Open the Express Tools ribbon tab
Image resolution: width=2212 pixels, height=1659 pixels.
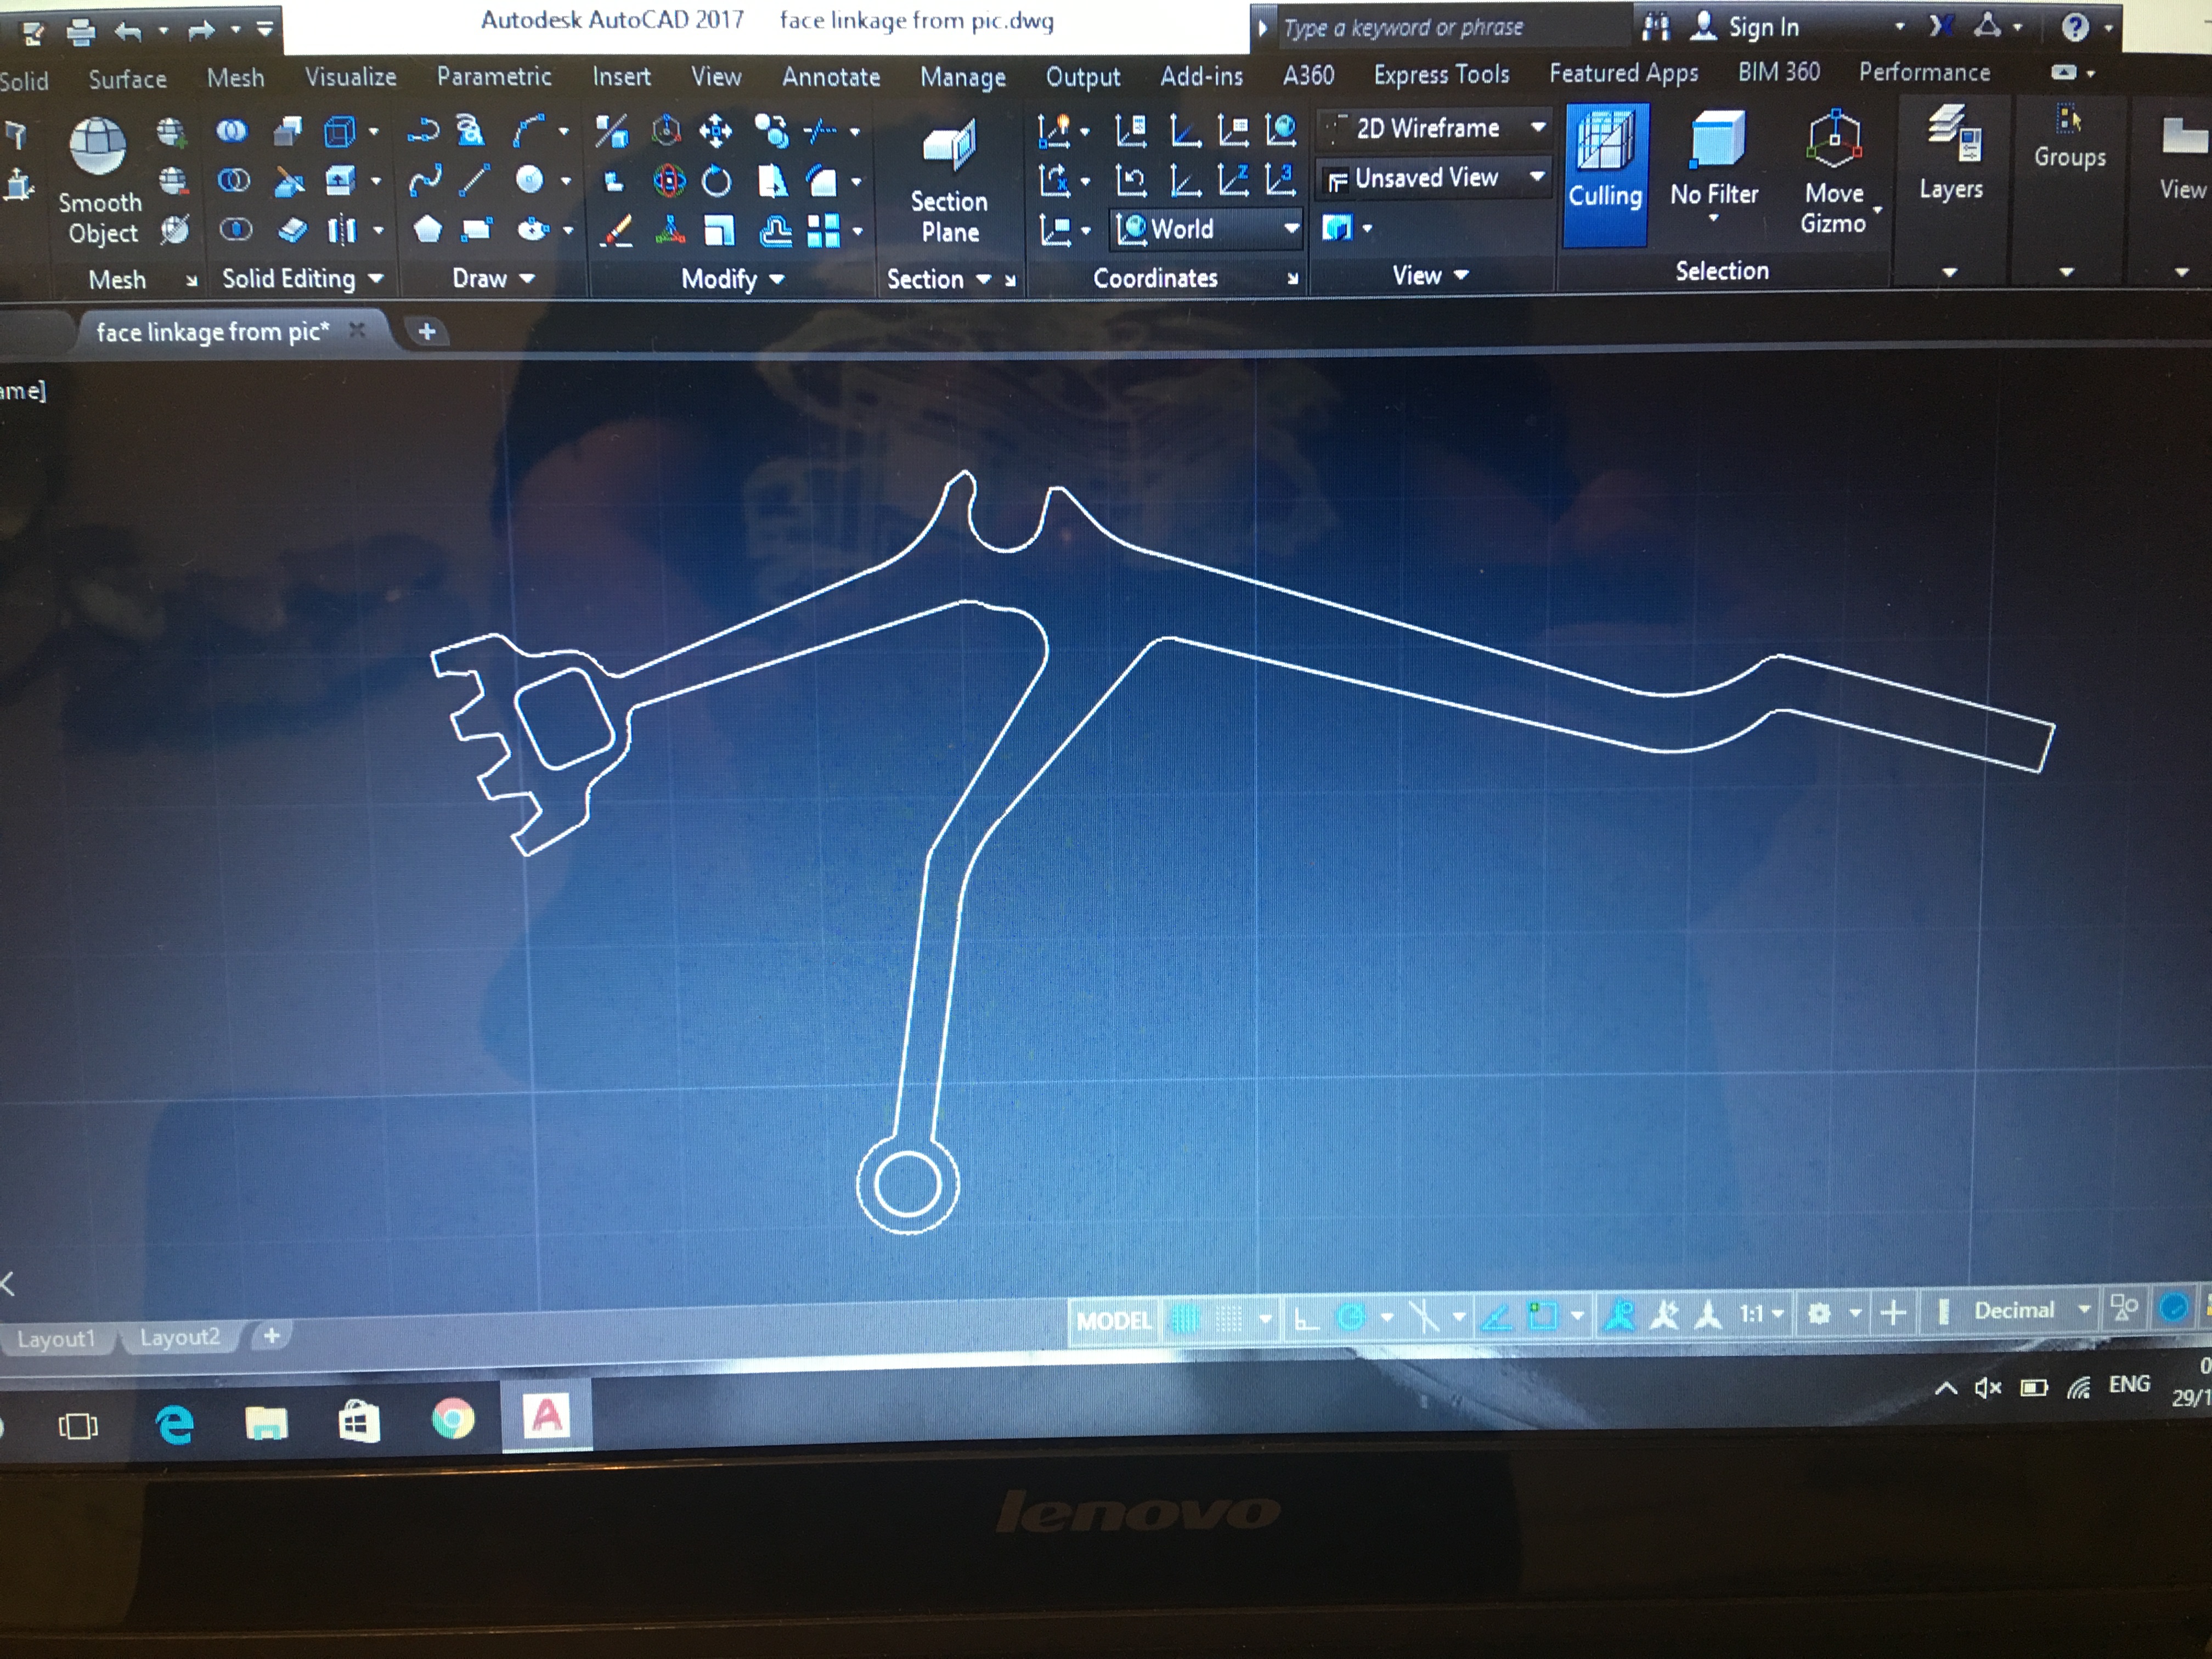(1441, 74)
